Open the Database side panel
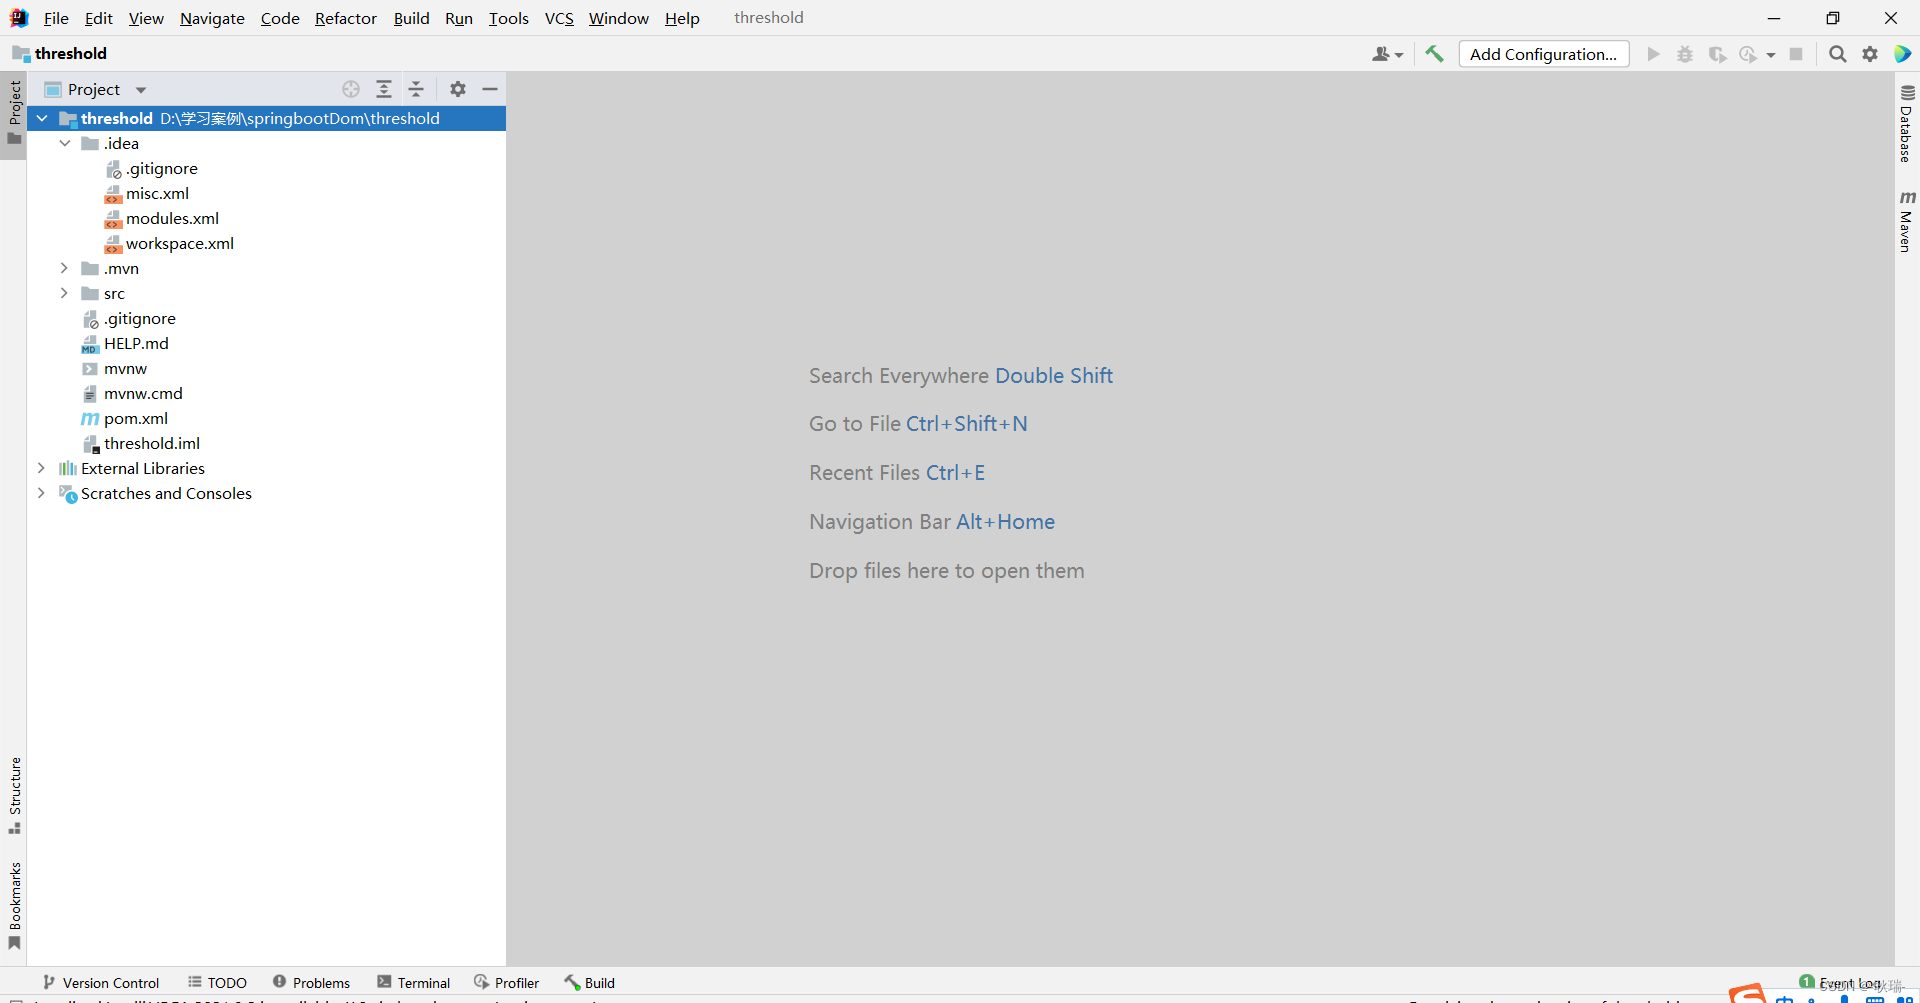Image resolution: width=1920 pixels, height=1003 pixels. pos(1907,123)
